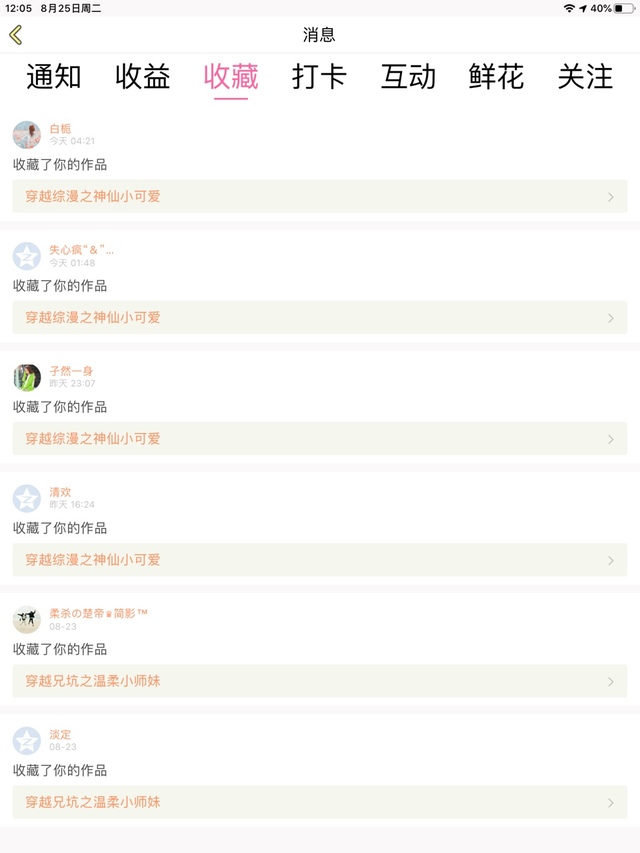
Task: Tap 清欢's star avatar icon
Action: pyautogui.click(x=27, y=498)
